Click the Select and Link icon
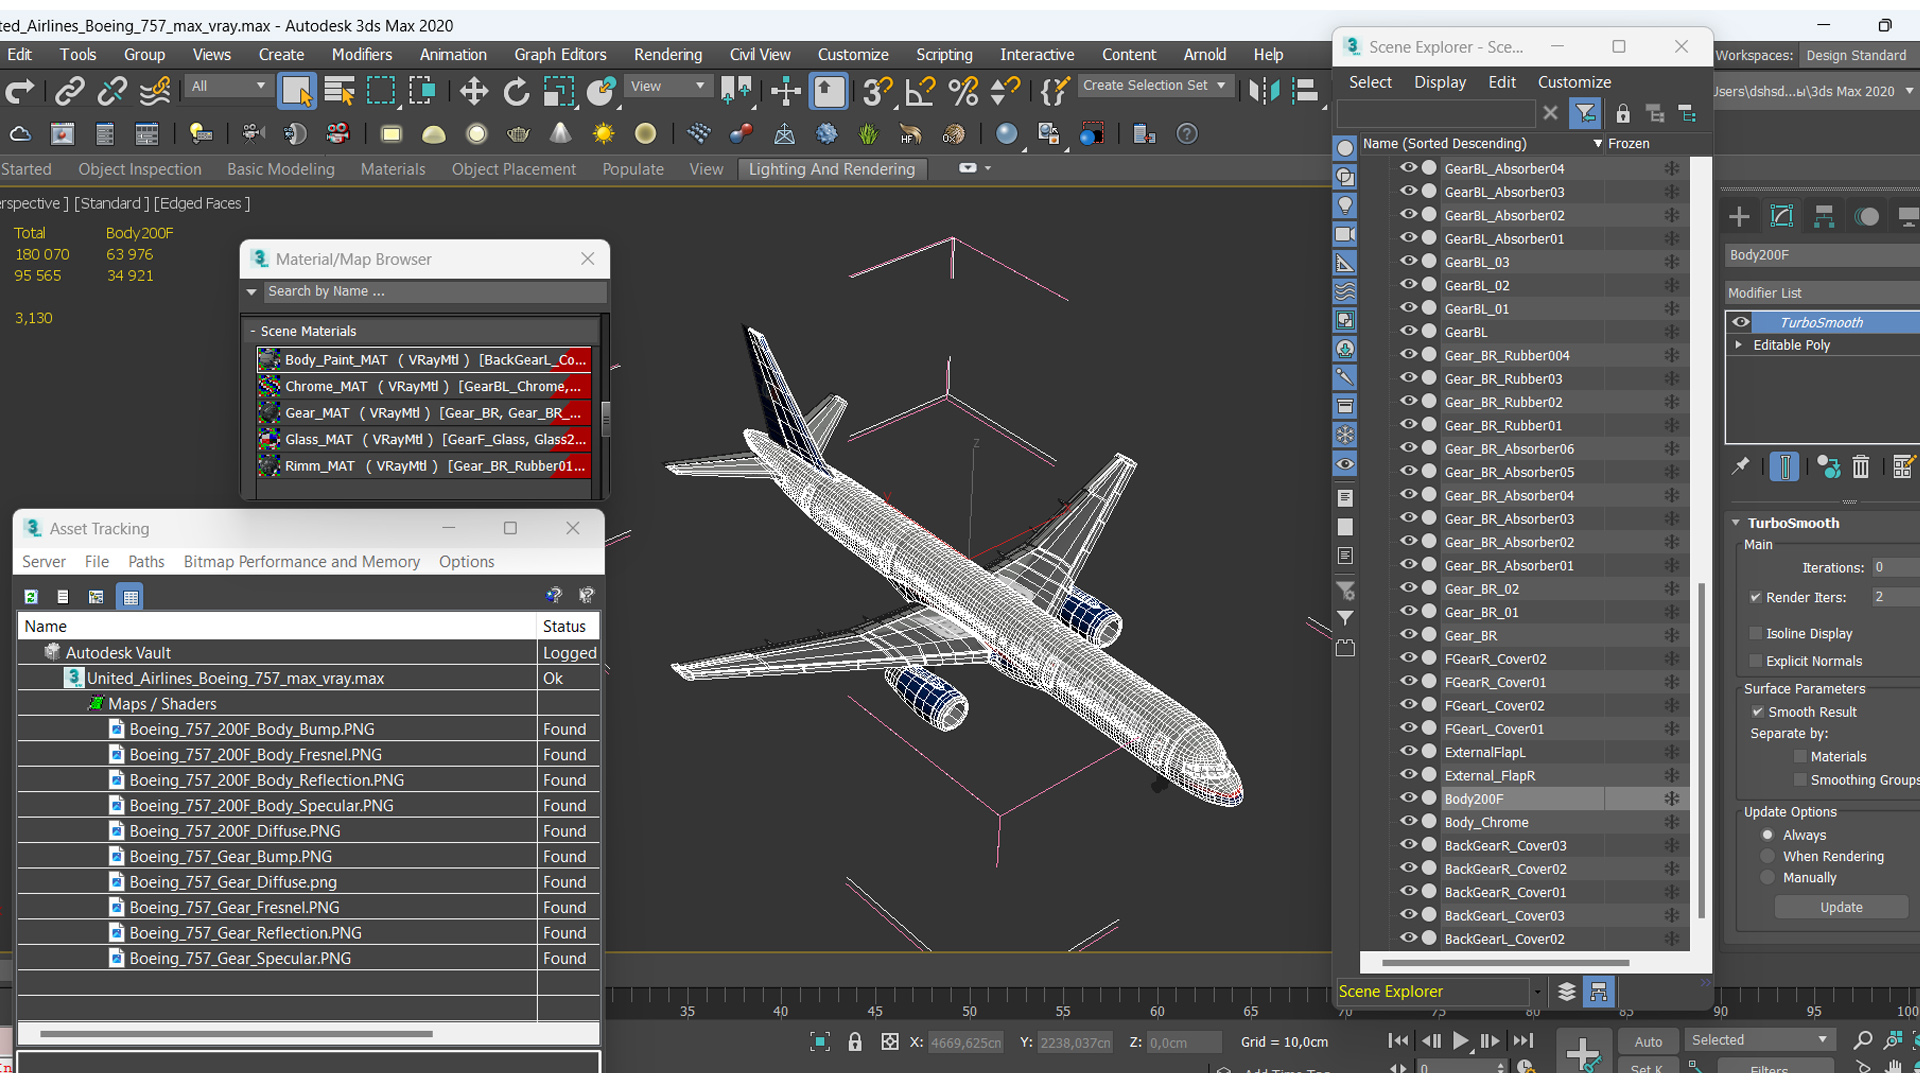 click(x=69, y=91)
